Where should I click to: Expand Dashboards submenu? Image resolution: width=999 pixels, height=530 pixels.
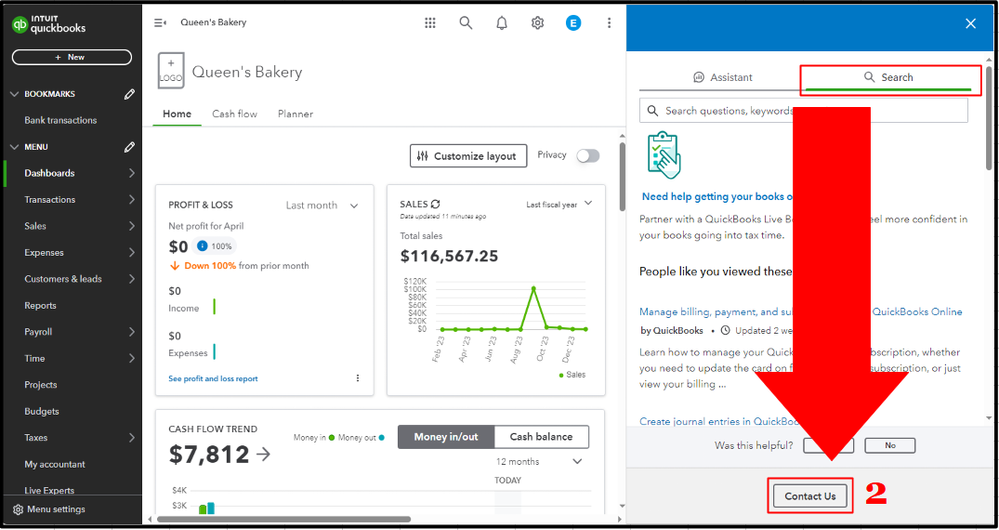click(x=131, y=173)
